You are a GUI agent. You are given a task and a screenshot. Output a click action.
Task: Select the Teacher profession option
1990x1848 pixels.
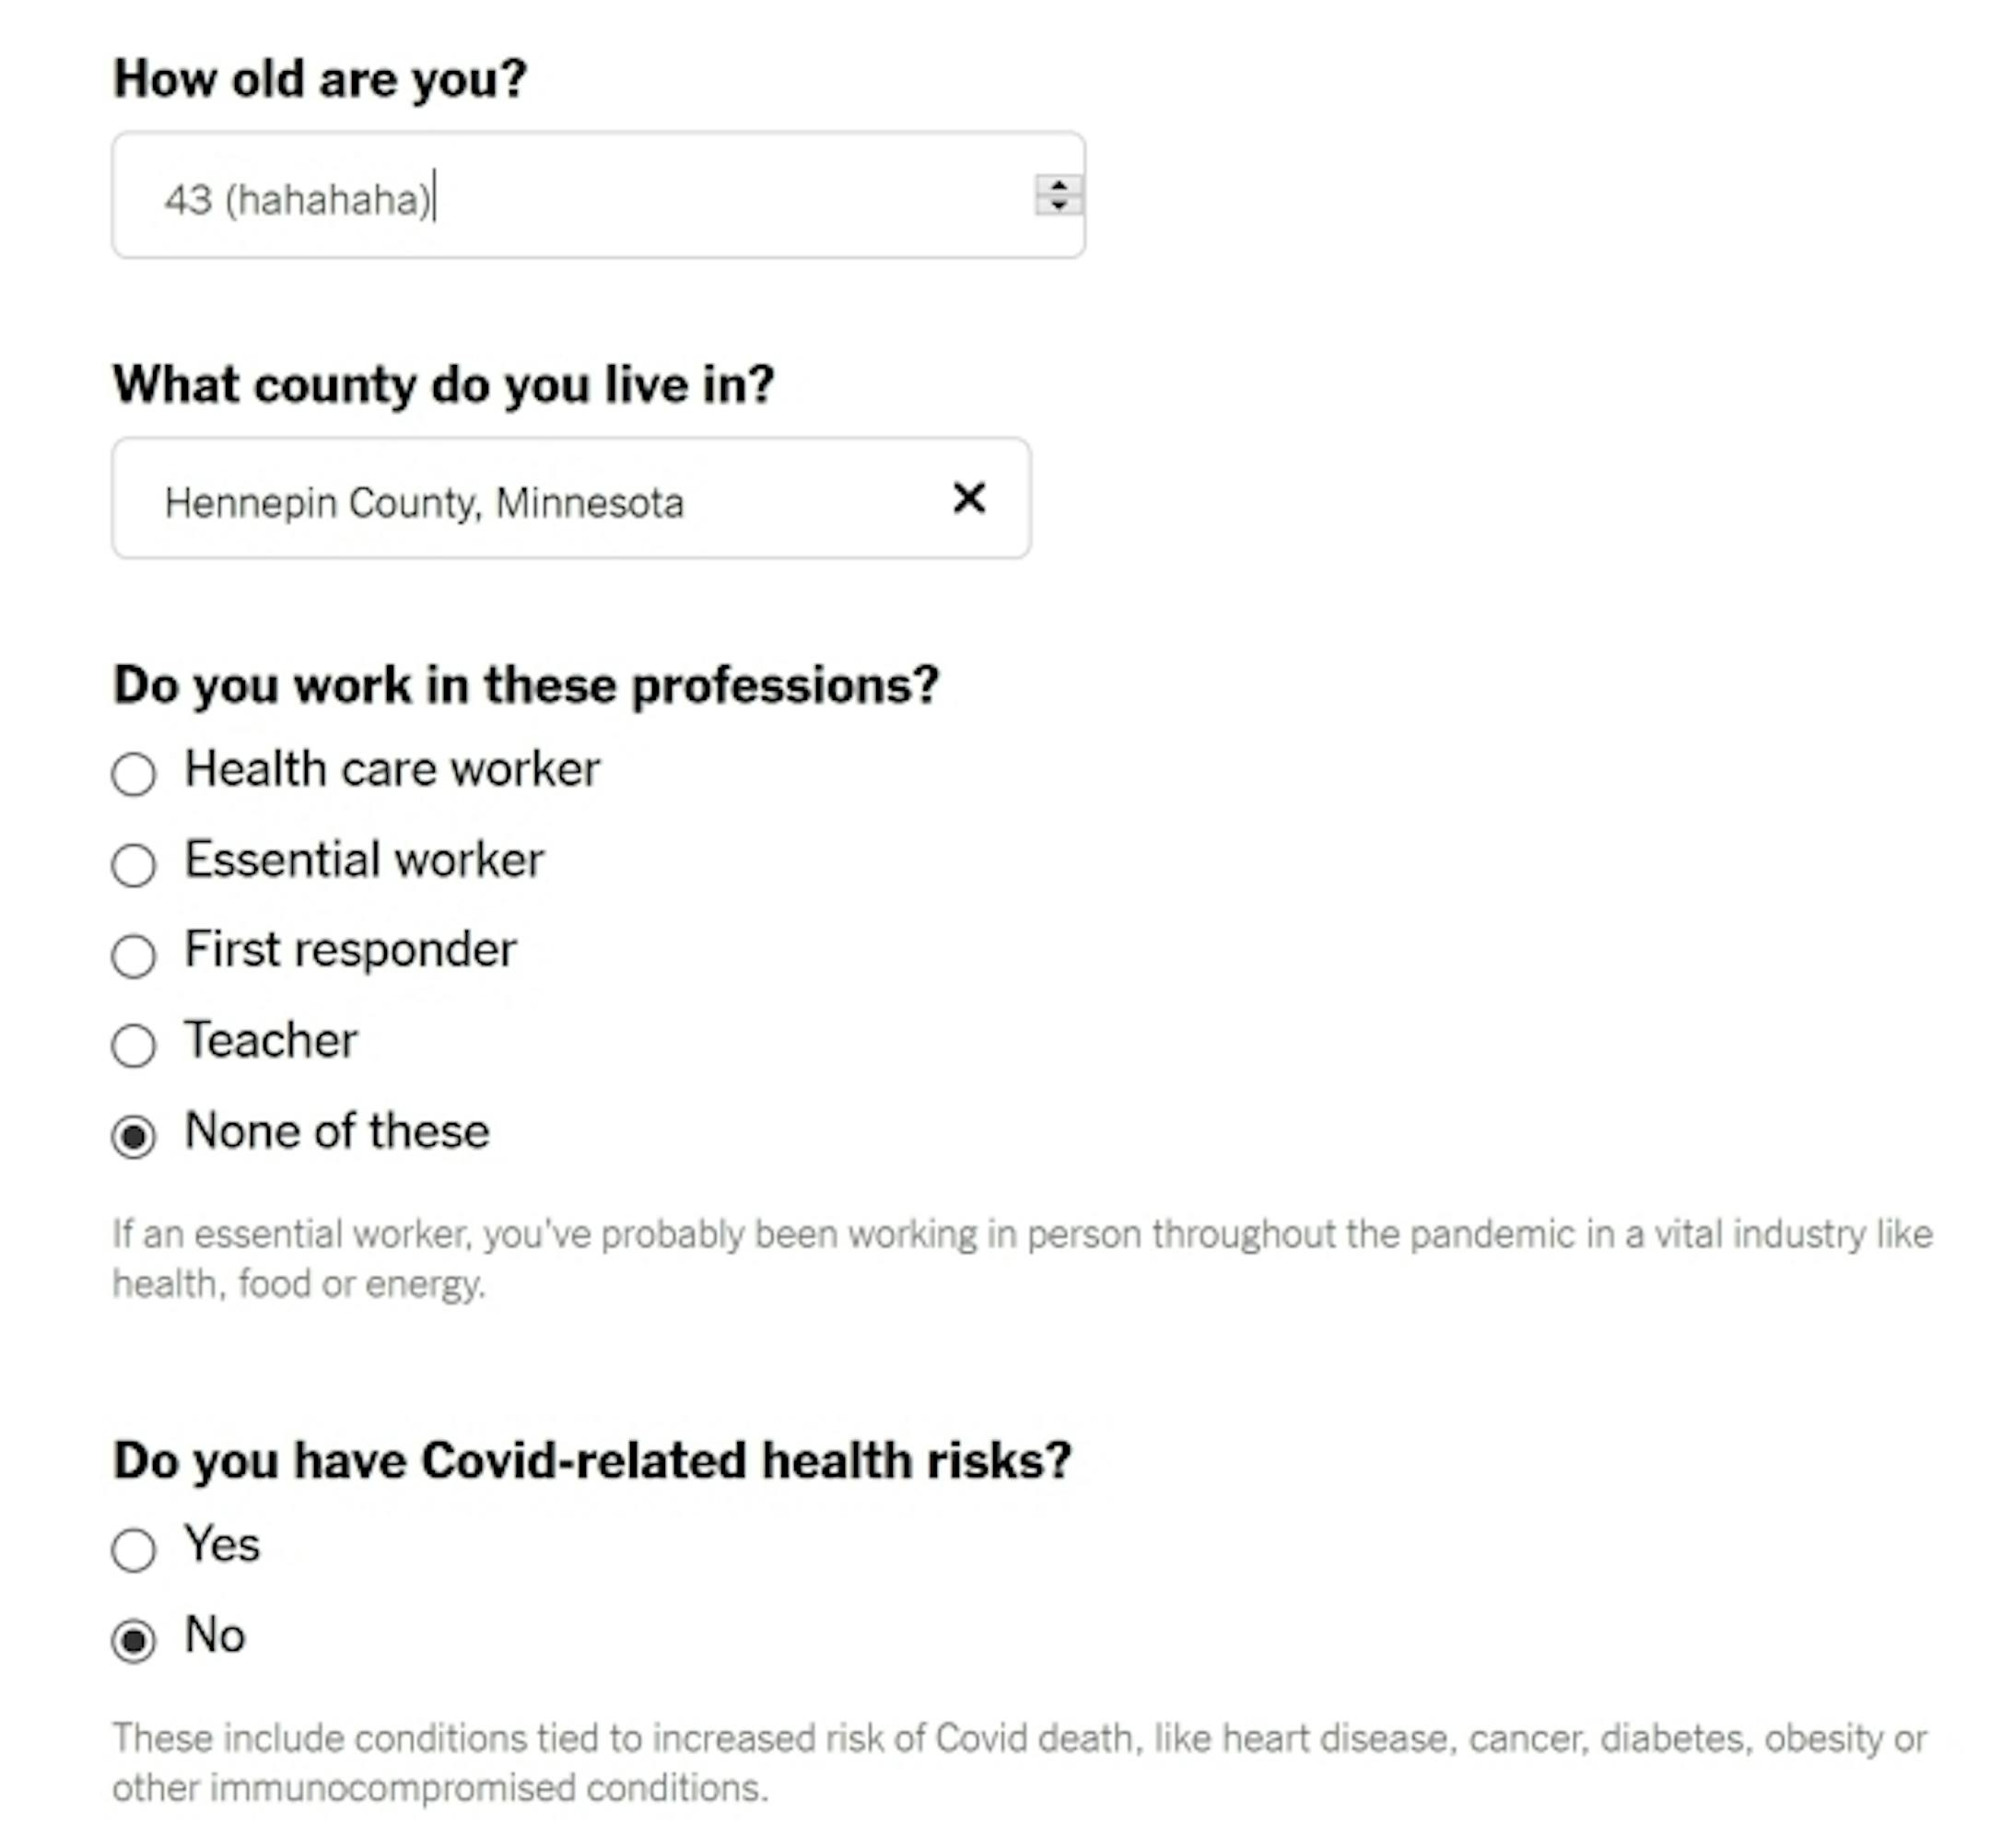(134, 1046)
